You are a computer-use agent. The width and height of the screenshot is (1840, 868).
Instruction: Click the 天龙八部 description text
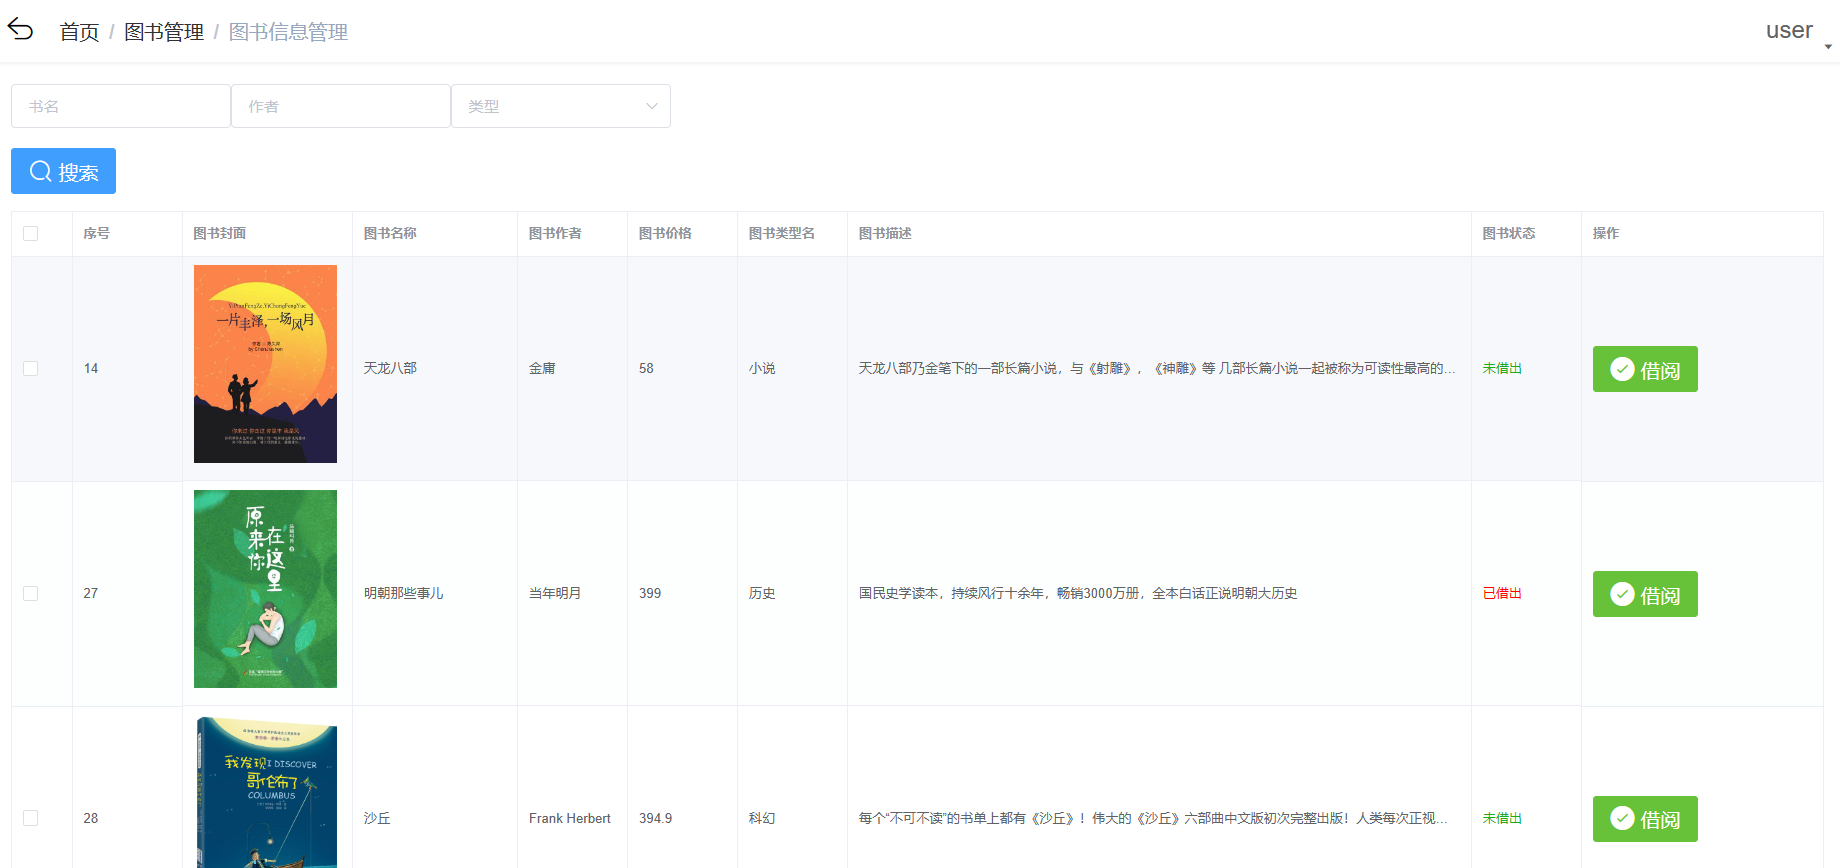[x=1157, y=368]
